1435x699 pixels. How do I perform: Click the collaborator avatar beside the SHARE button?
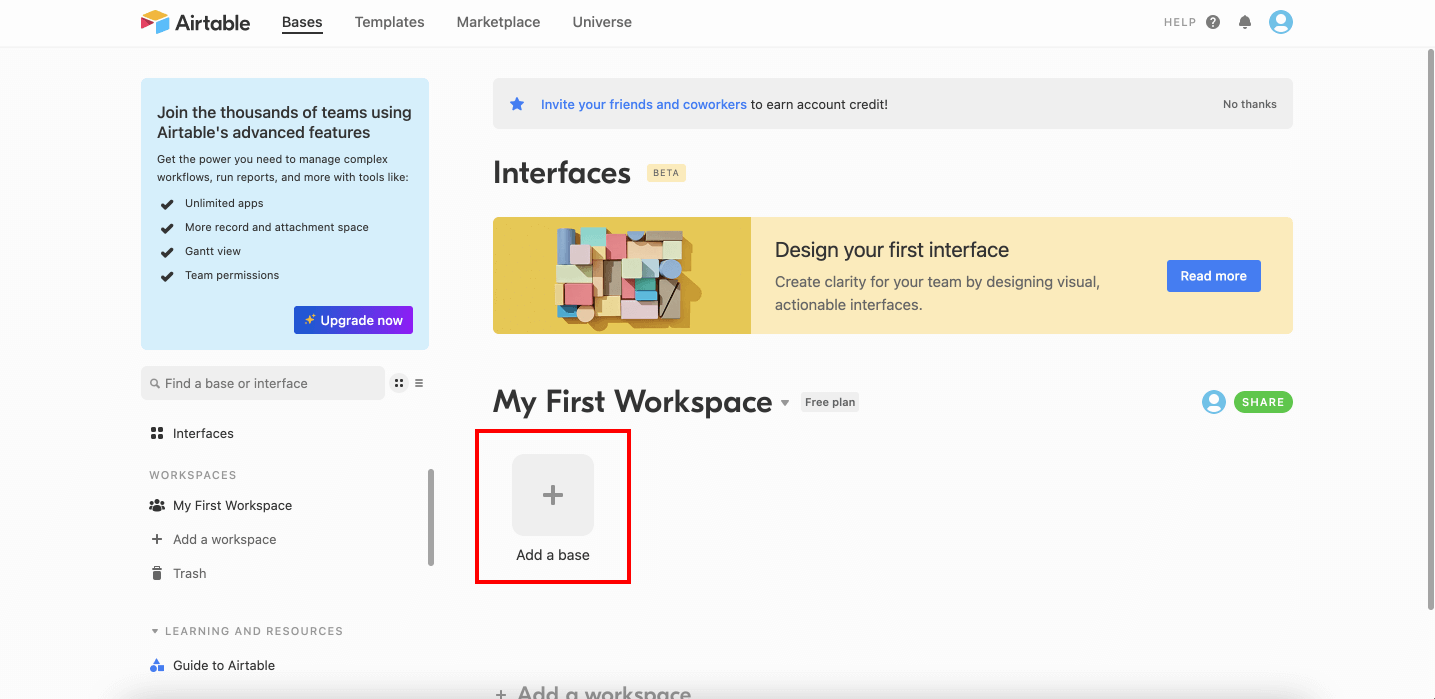(1213, 401)
